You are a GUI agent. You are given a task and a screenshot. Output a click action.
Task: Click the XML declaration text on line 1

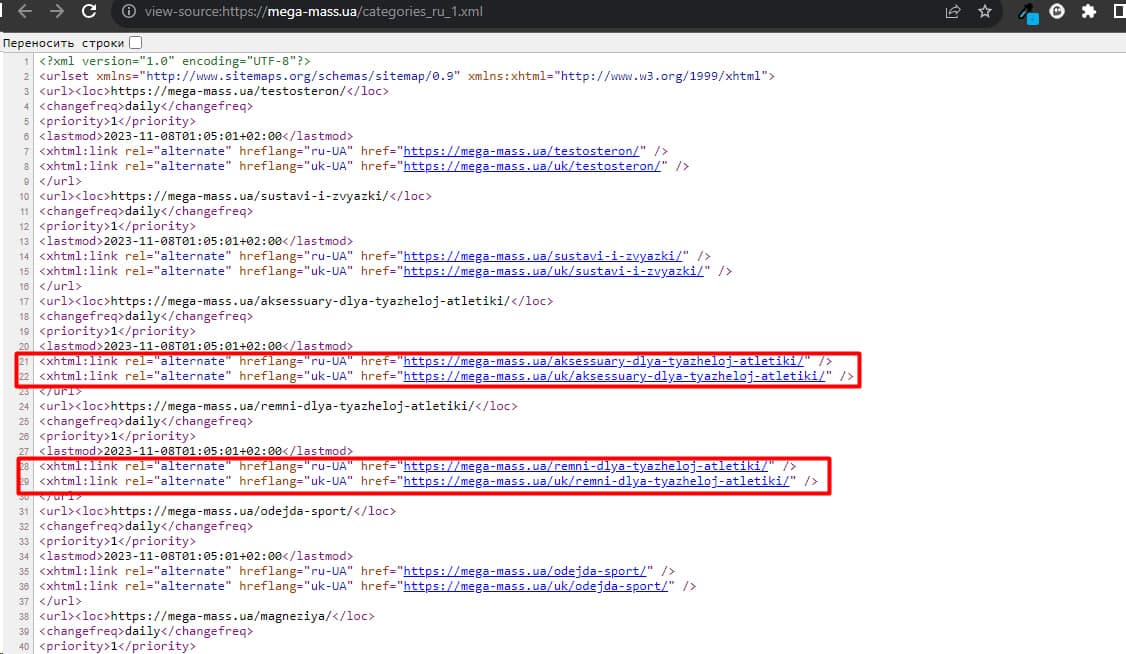[175, 61]
